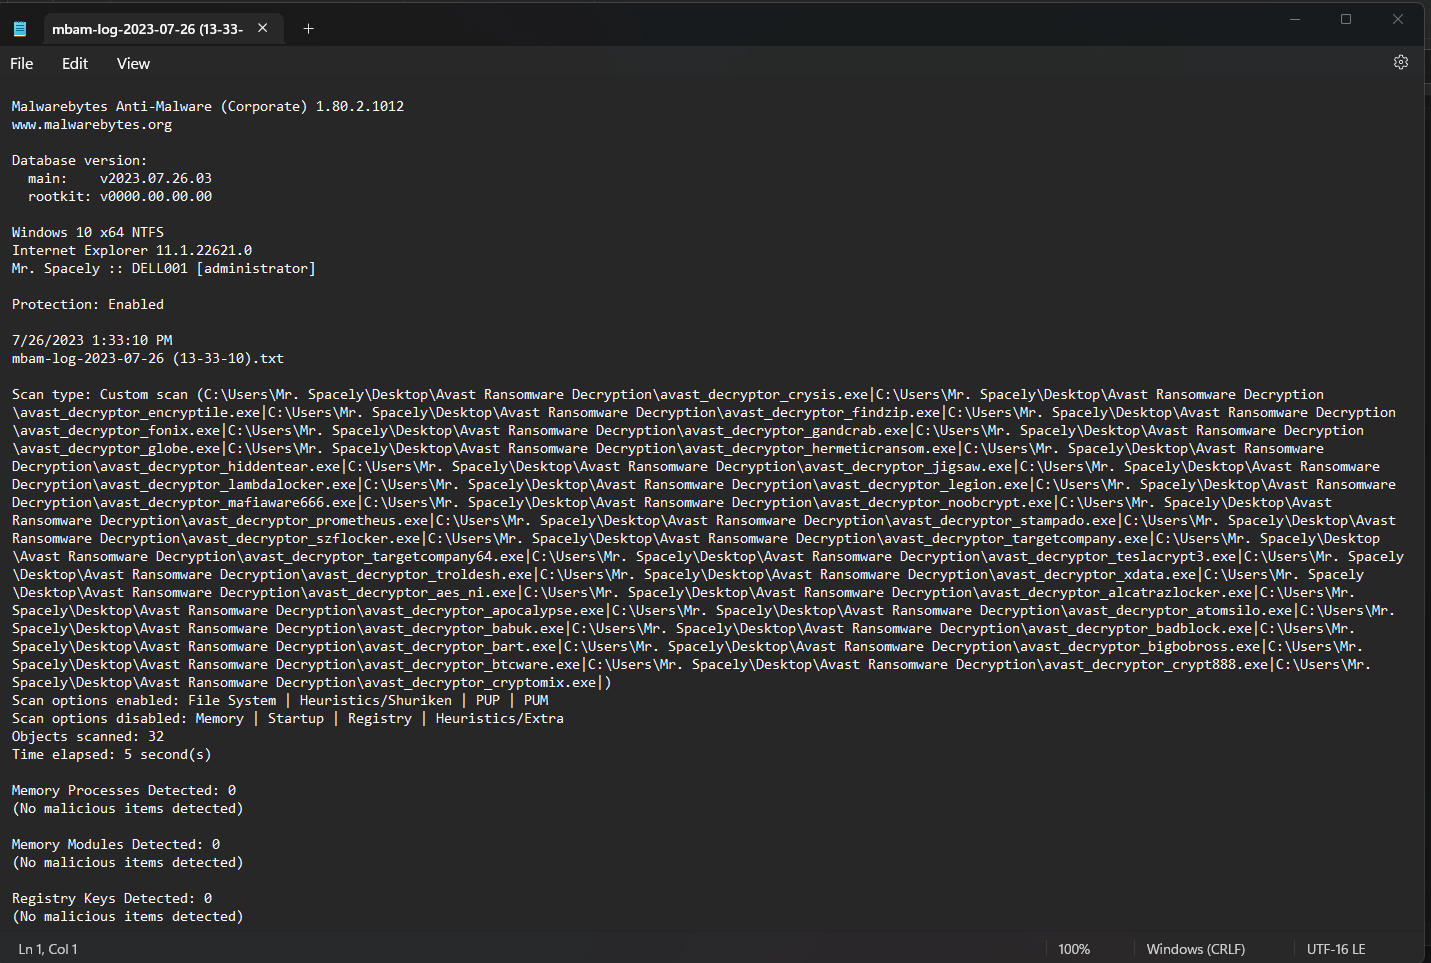Click Registry Keys Detected: 0 line
Image resolution: width=1431 pixels, height=963 pixels.
[x=112, y=898]
